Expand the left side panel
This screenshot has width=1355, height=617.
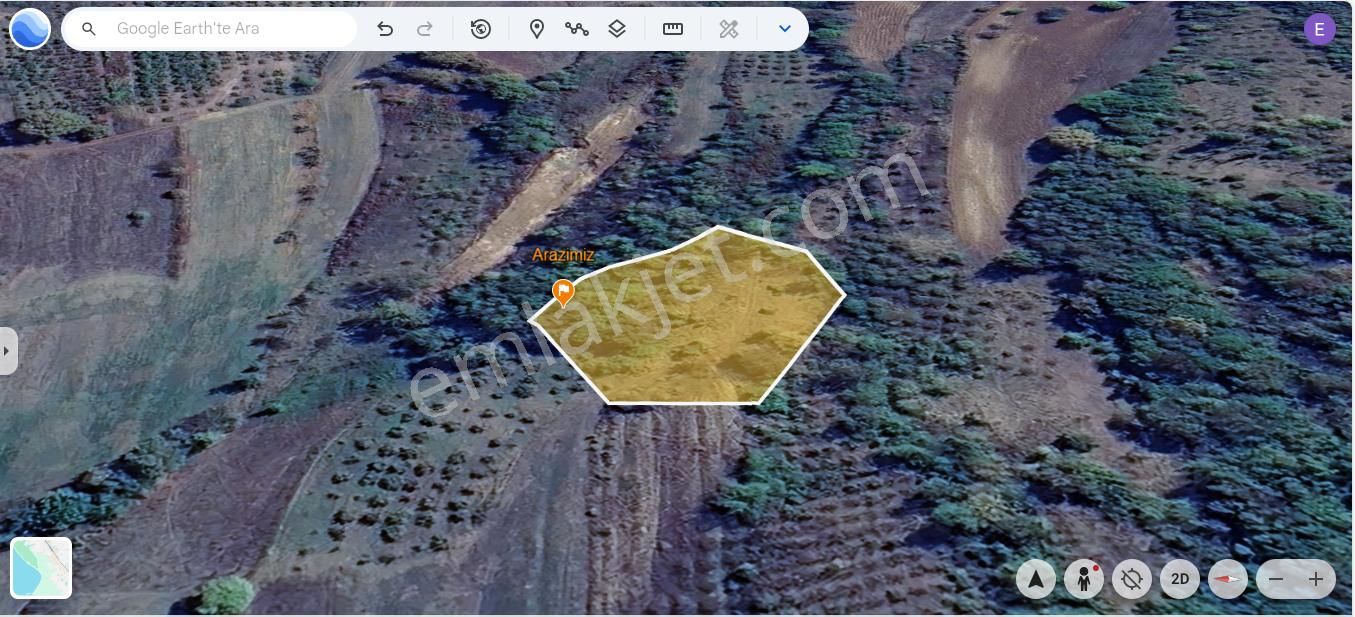(8, 350)
